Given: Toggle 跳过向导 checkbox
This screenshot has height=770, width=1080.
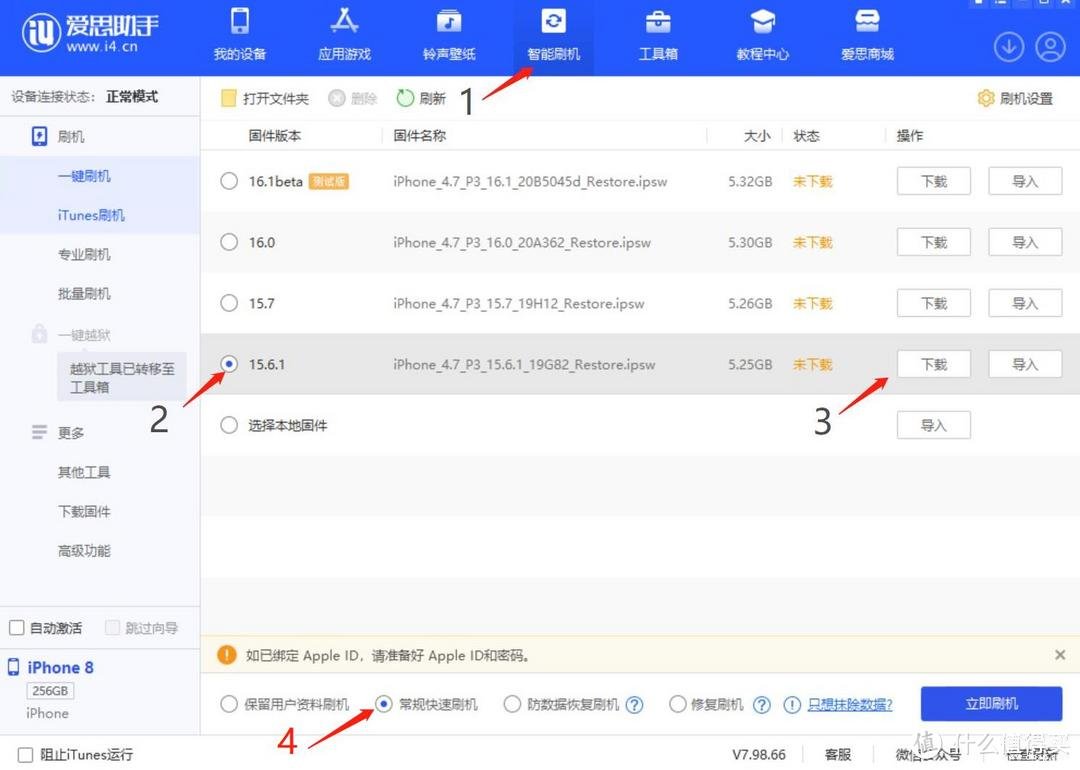Looking at the screenshot, I should pyautogui.click(x=112, y=627).
